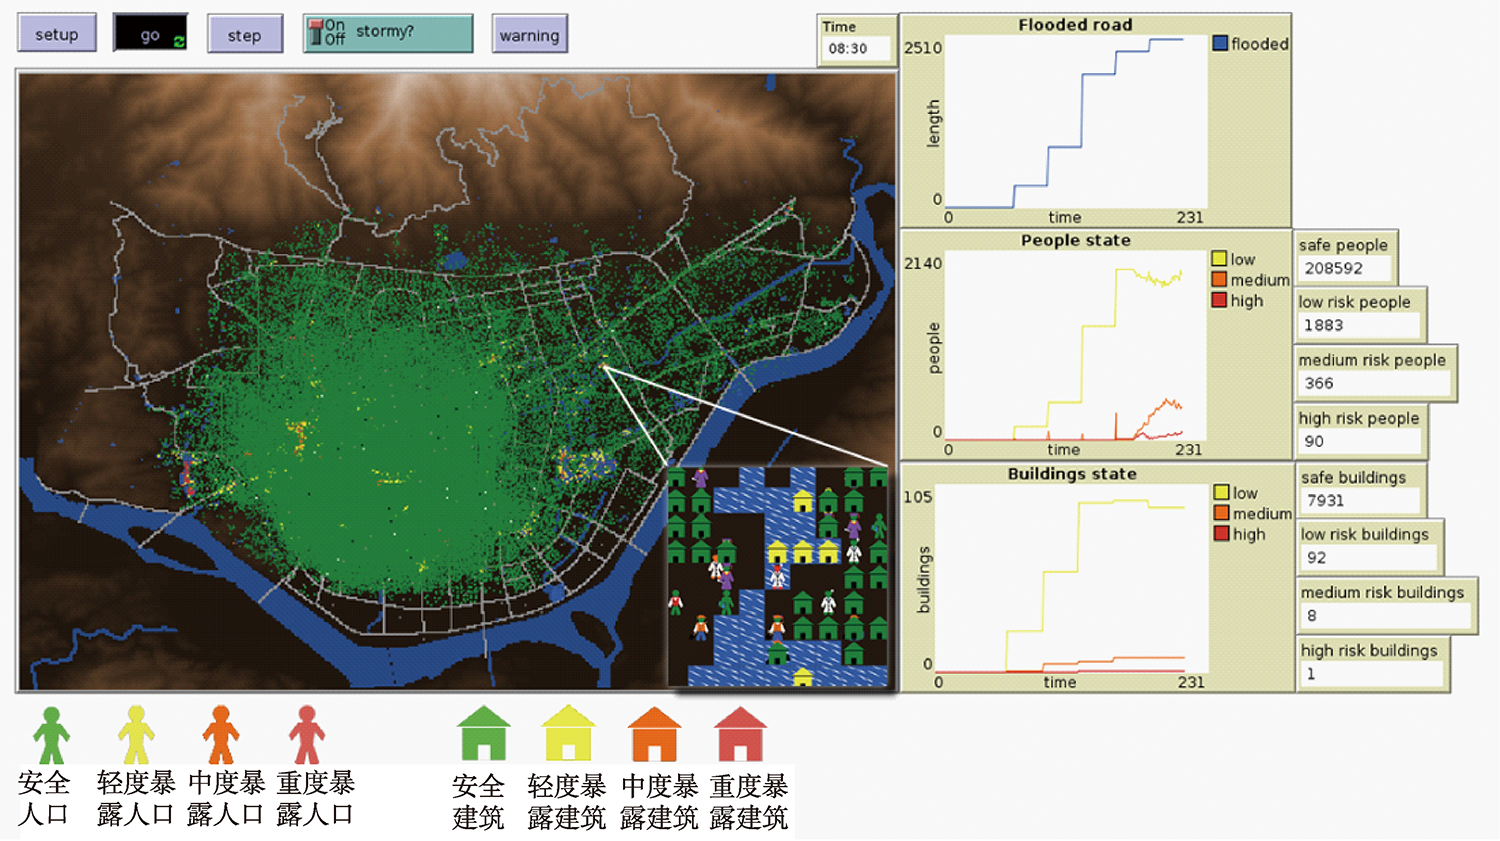Viewport: 1500px width, 841px height.
Task: Click the People state plot title
Action: coord(1075,240)
